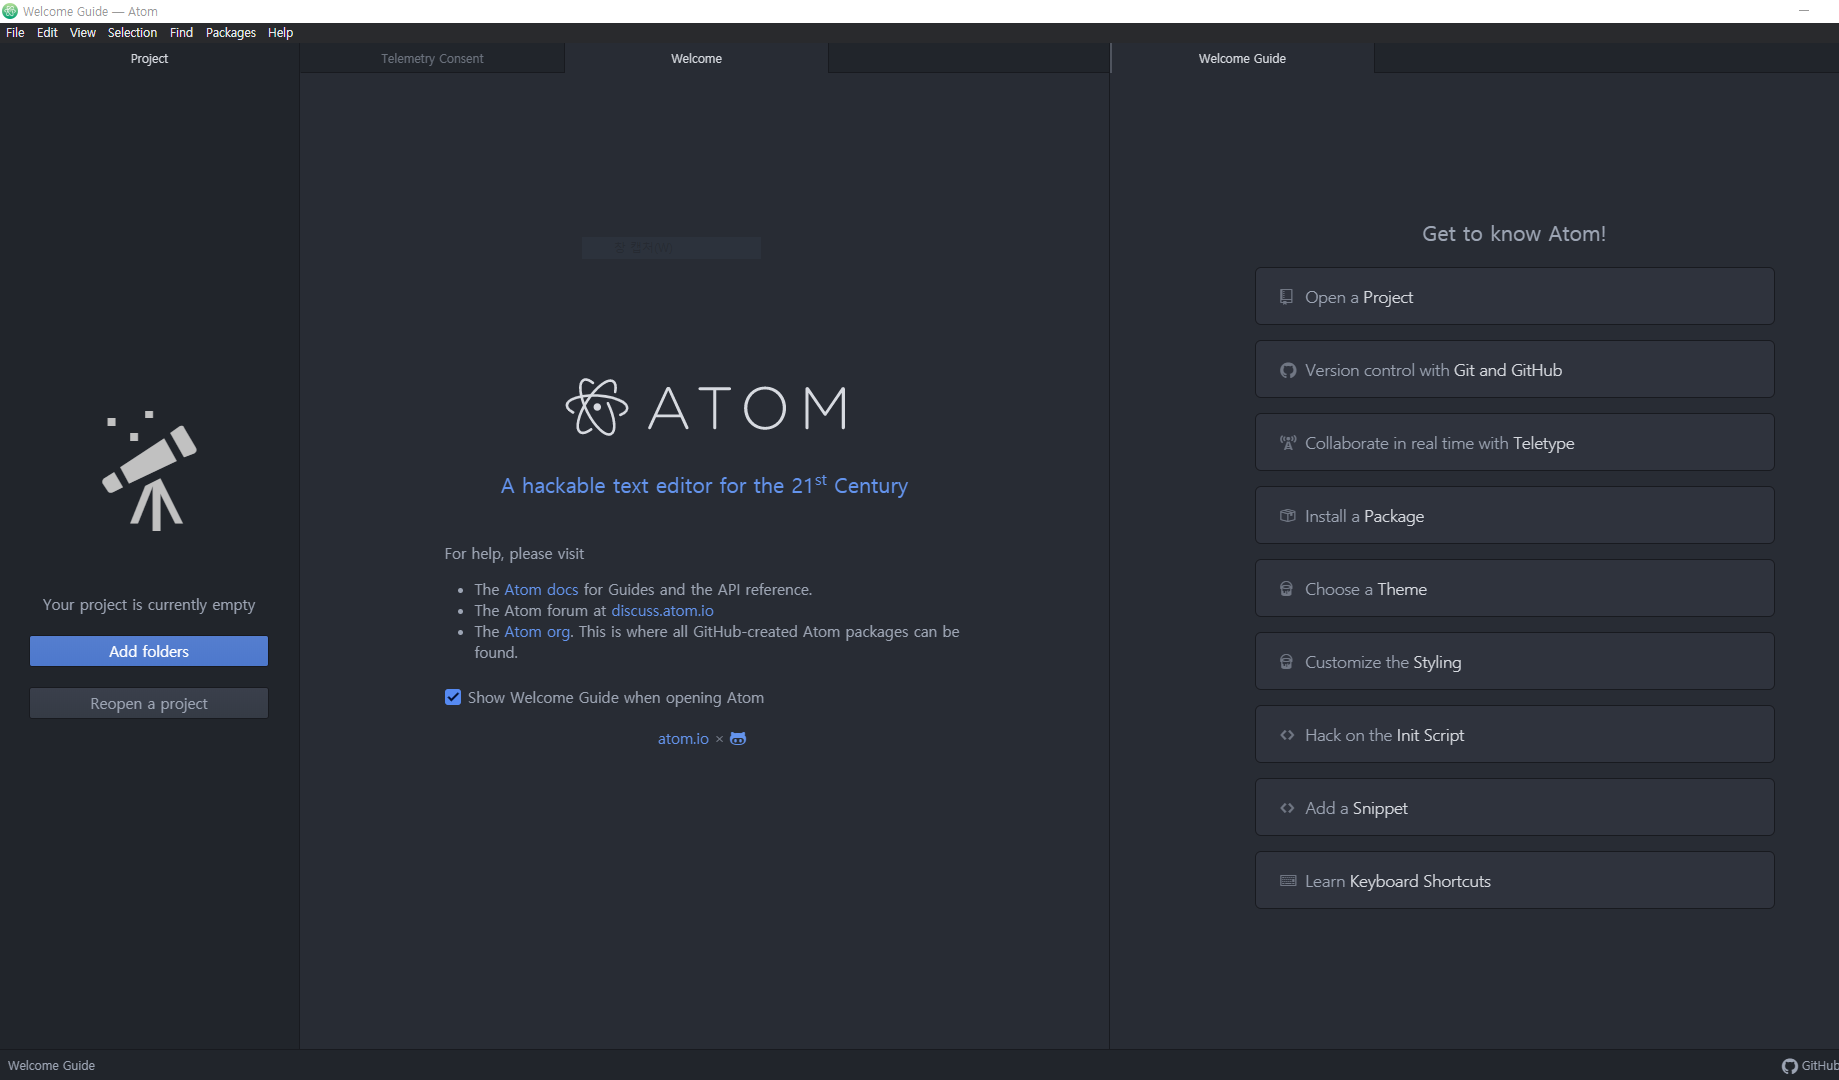The height and width of the screenshot is (1080, 1839).
Task: Minimize the Atom window
Action: [1804, 11]
